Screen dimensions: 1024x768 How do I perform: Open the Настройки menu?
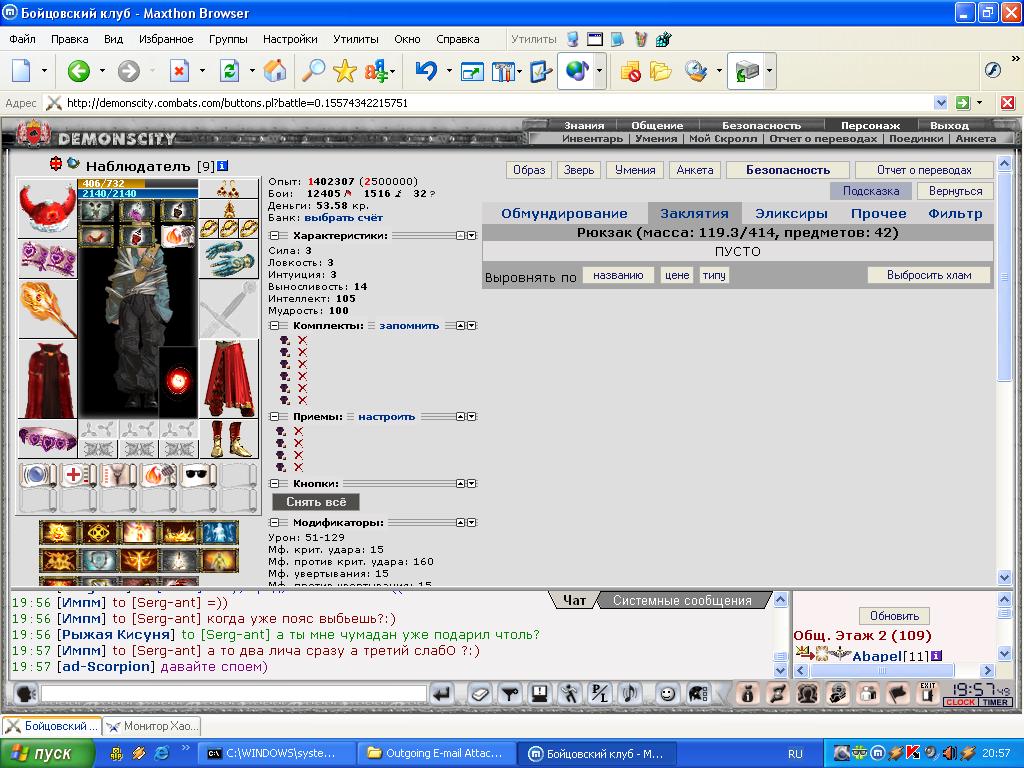[x=290, y=39]
